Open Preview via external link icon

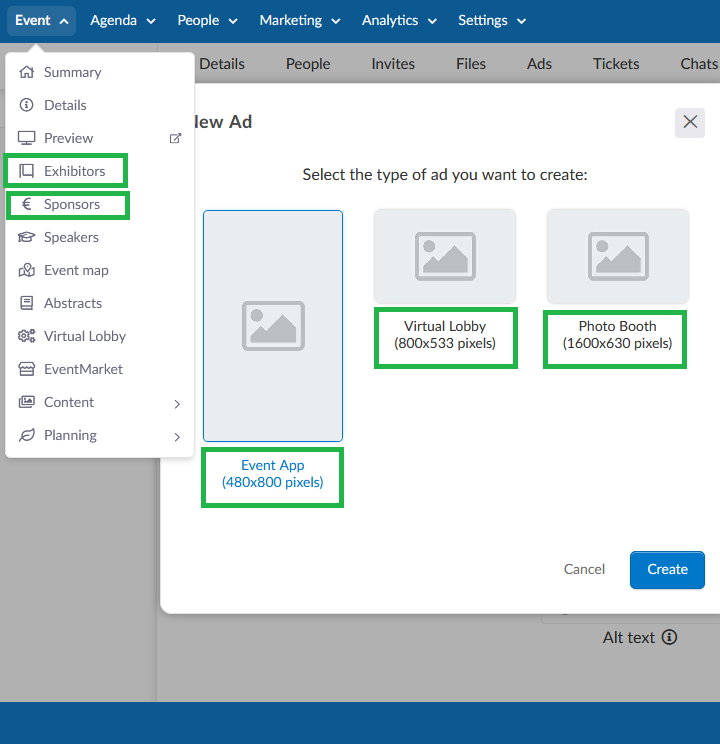coord(175,138)
